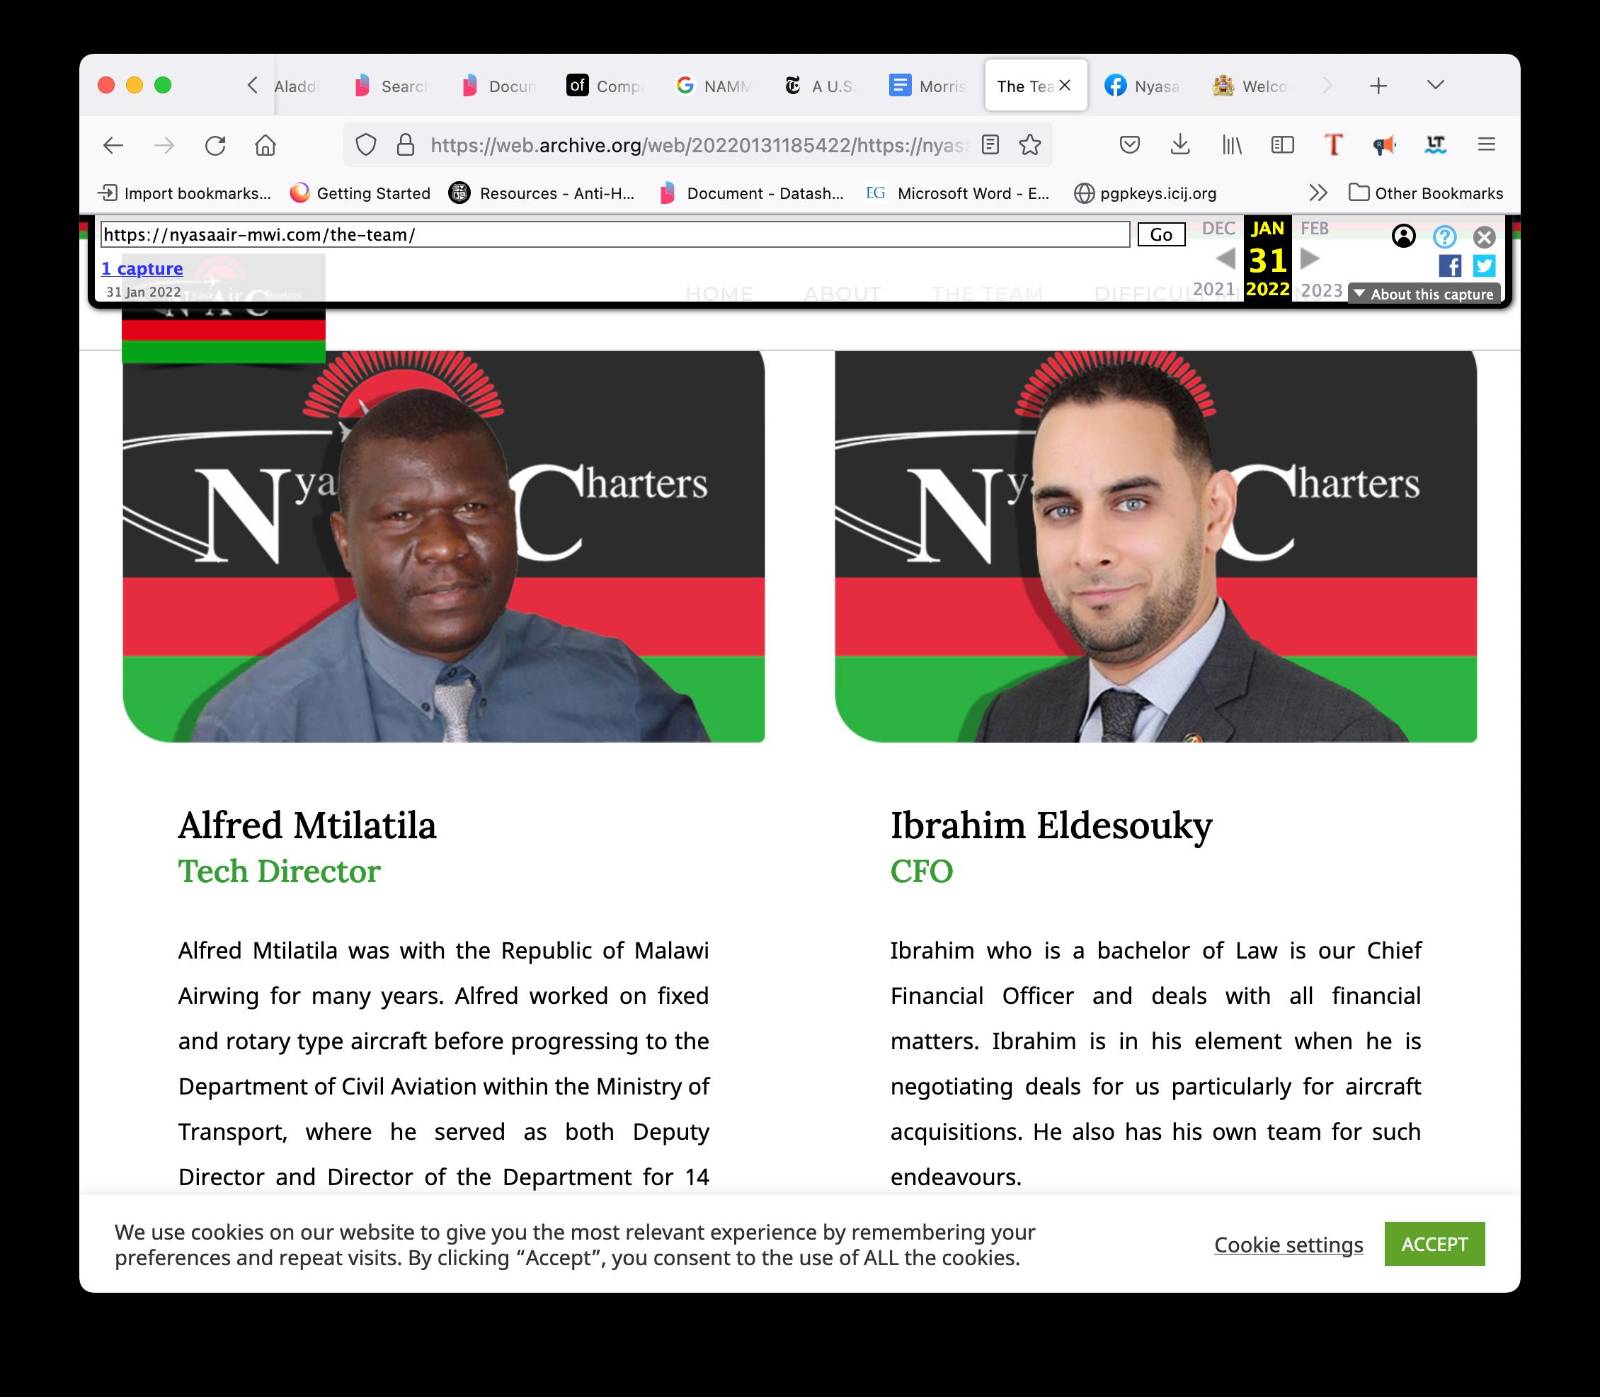1600x1397 pixels.
Task: Click the forward navigation arrow
Action: click(164, 145)
